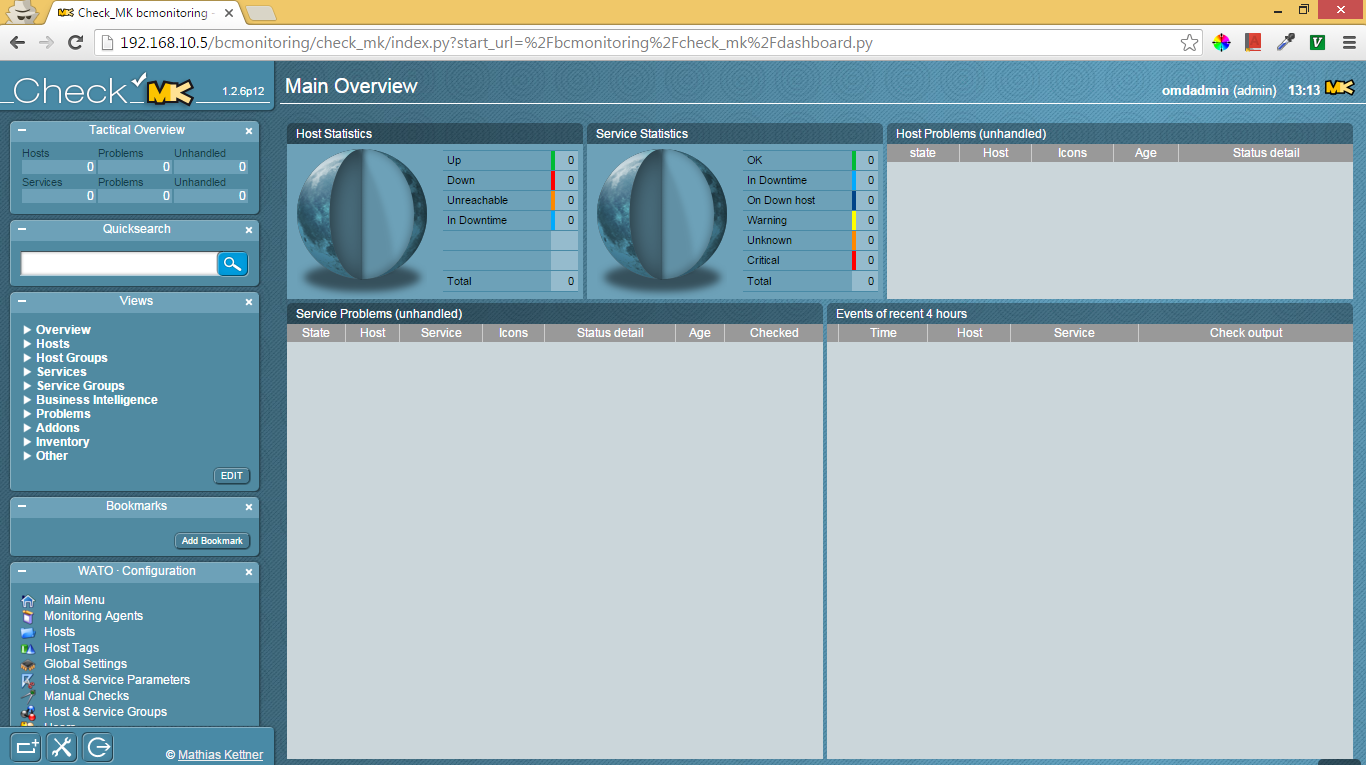
Task: Click the add snapin button in sidebar footer
Action: coord(27,747)
